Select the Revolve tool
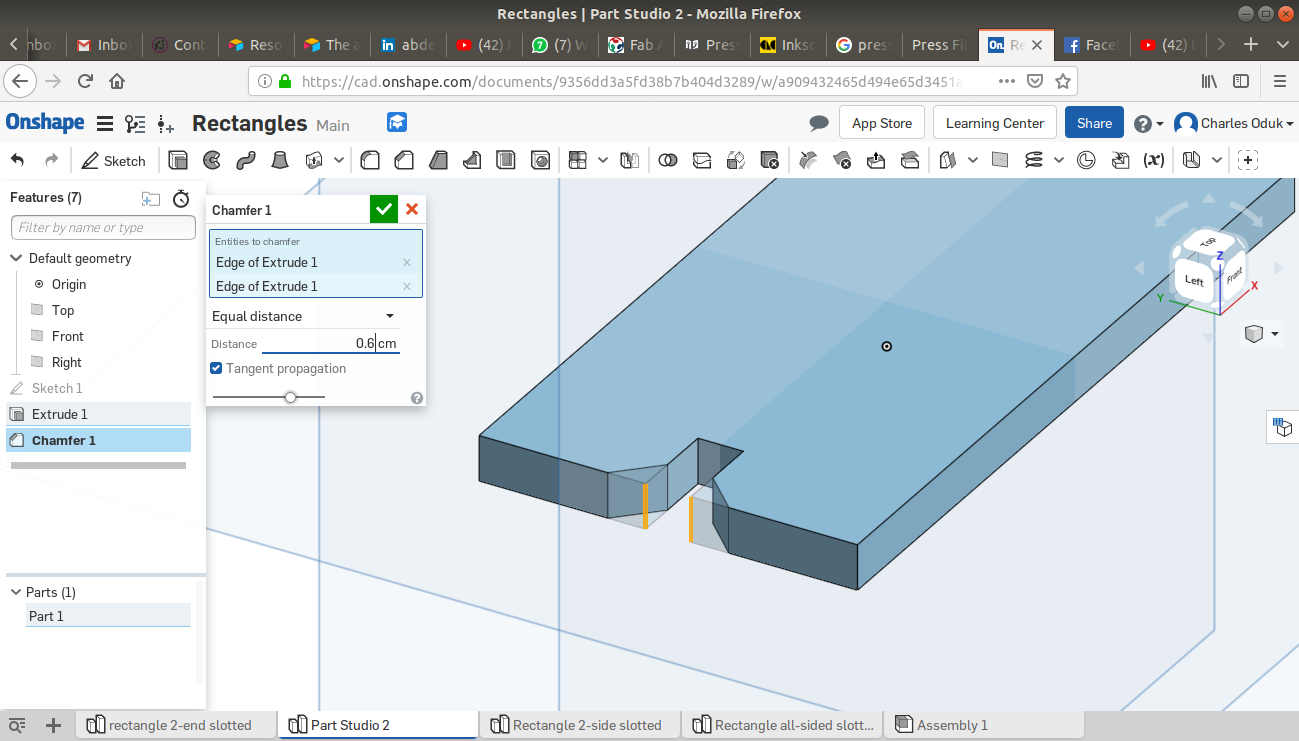Screen dimensions: 1299x741 click(212, 160)
